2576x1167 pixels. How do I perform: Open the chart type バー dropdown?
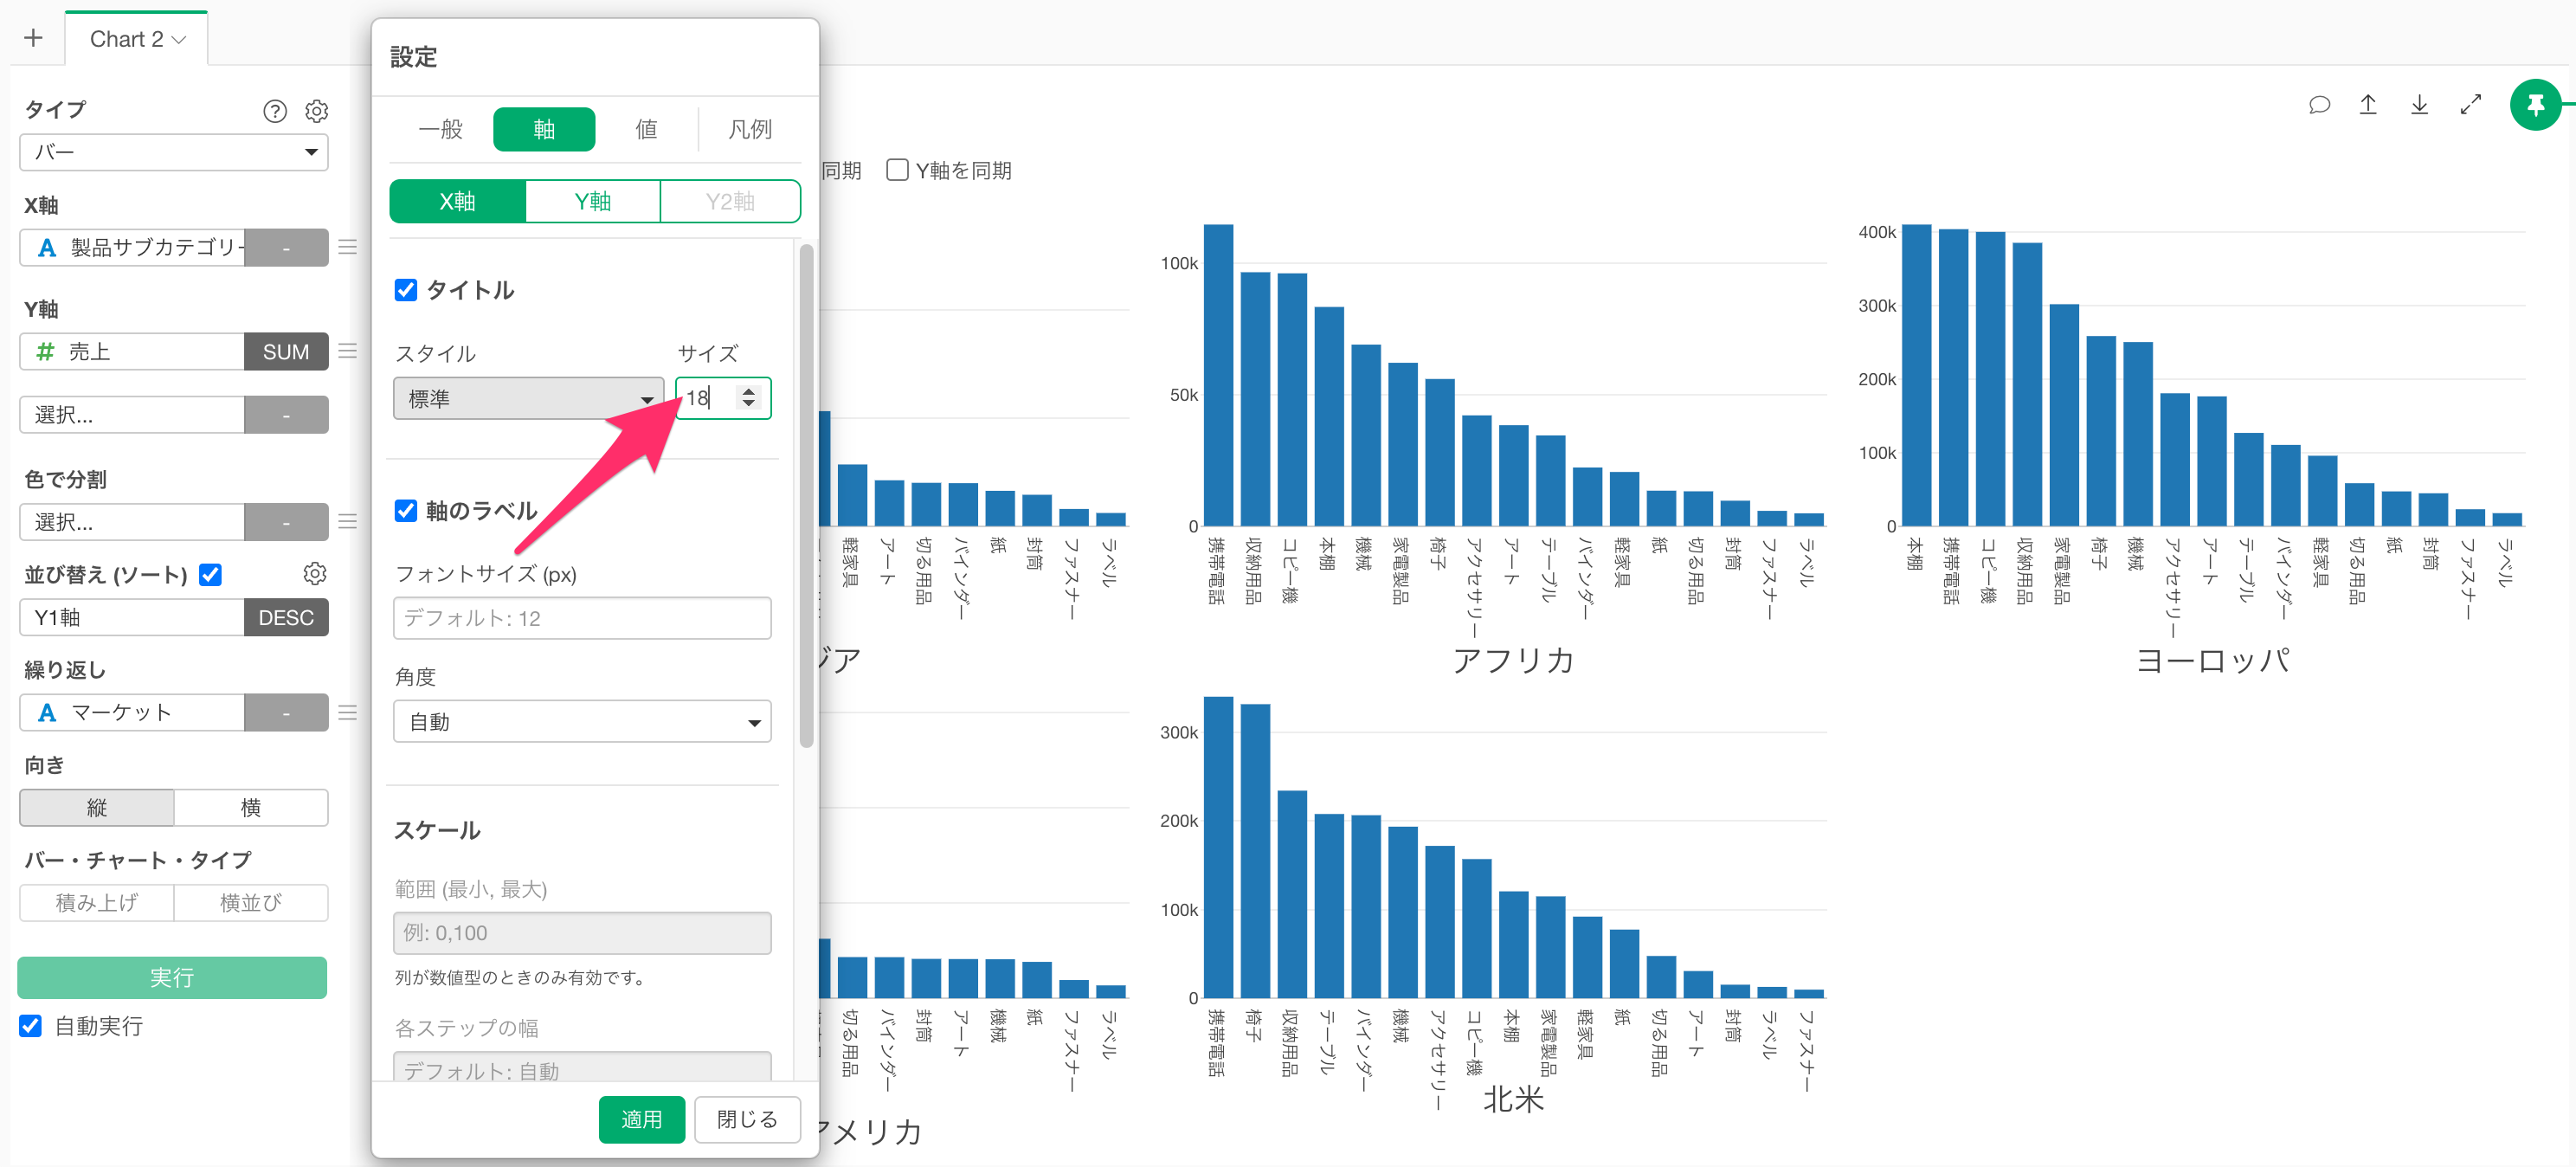[174, 152]
